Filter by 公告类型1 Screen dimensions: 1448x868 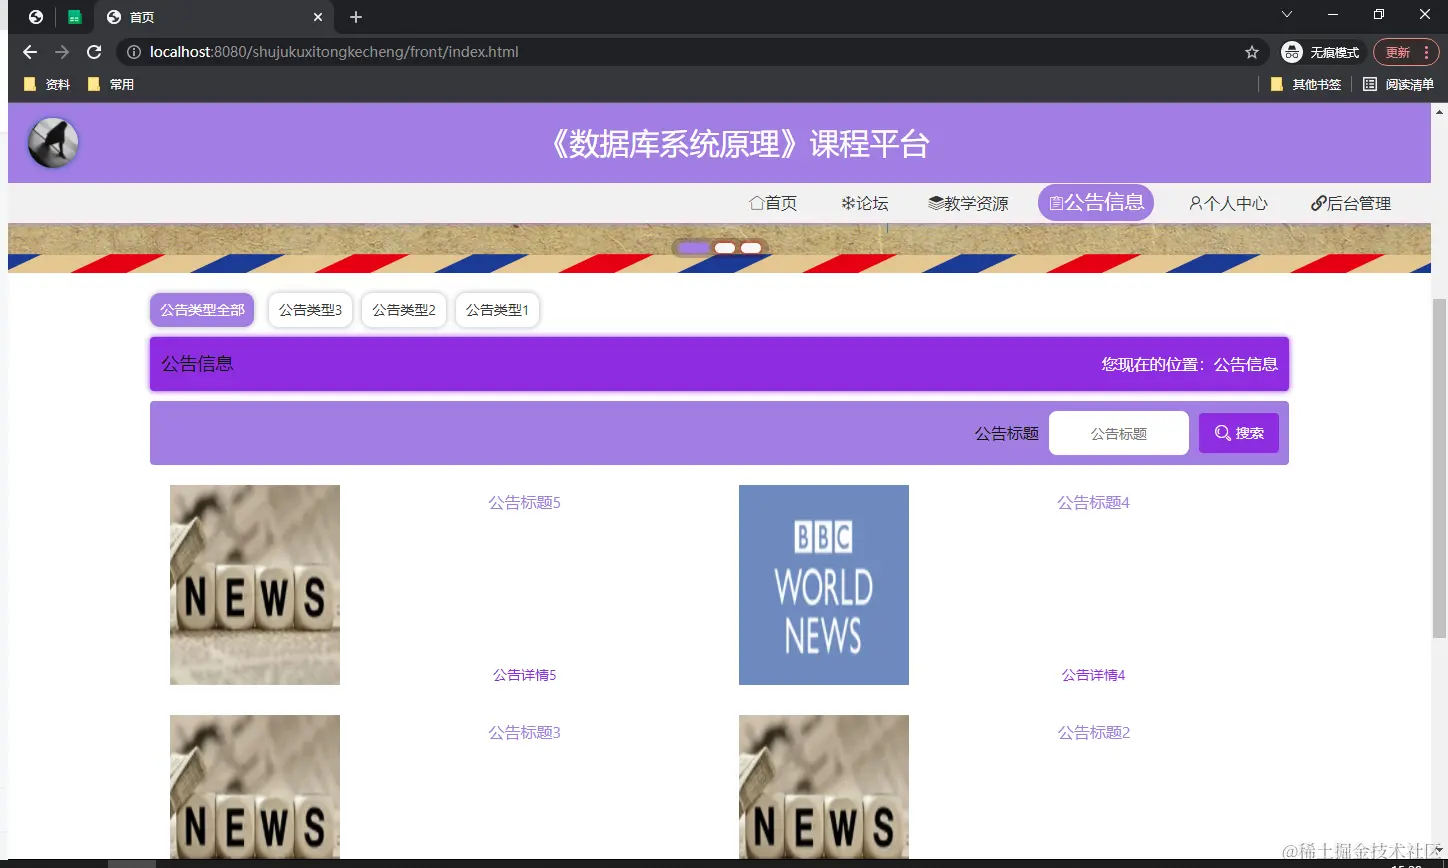[497, 310]
